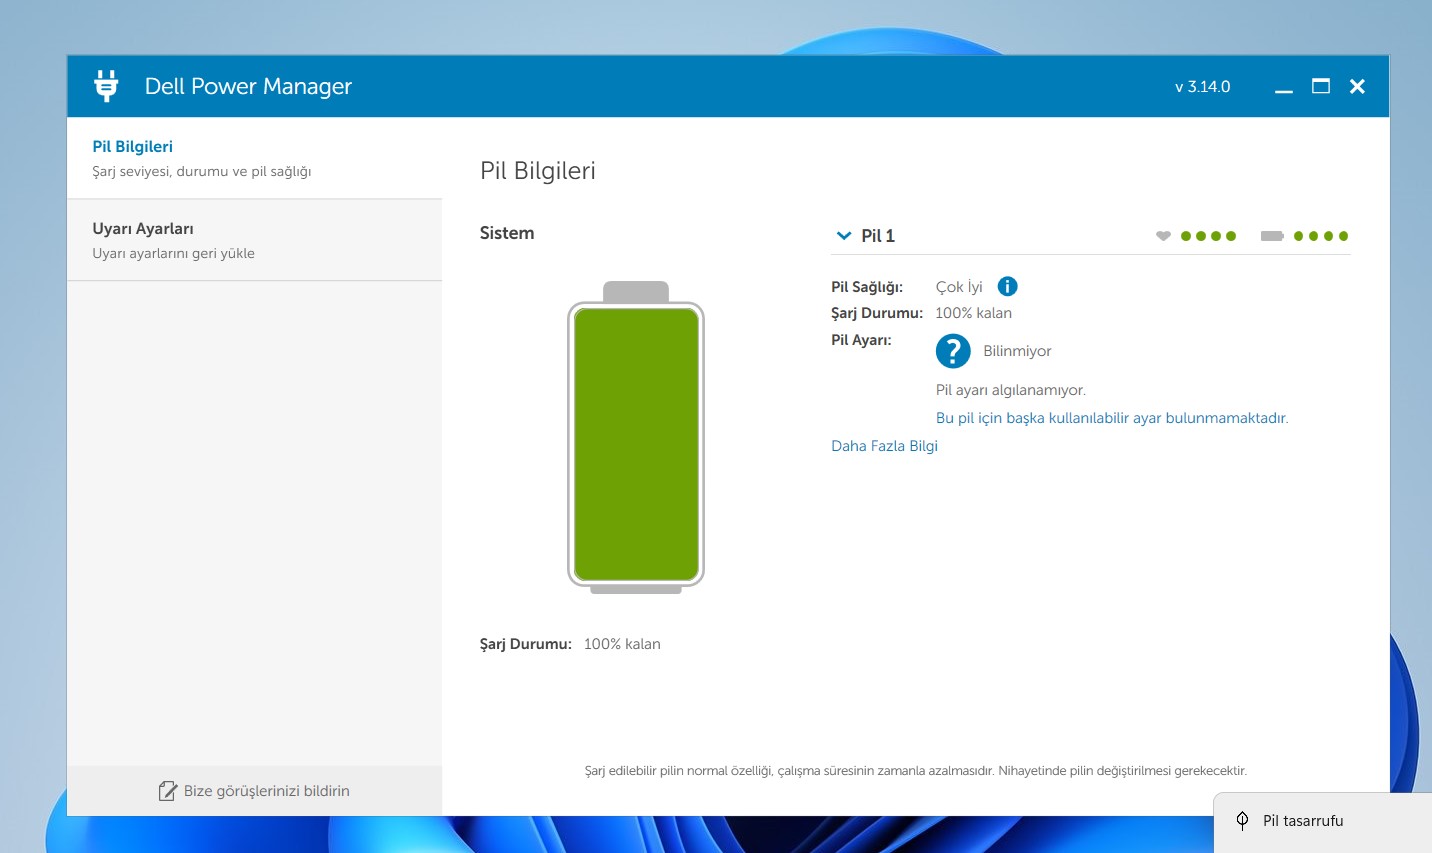
Task: Click the Pil tasarrufu notification
Action: click(x=1303, y=821)
